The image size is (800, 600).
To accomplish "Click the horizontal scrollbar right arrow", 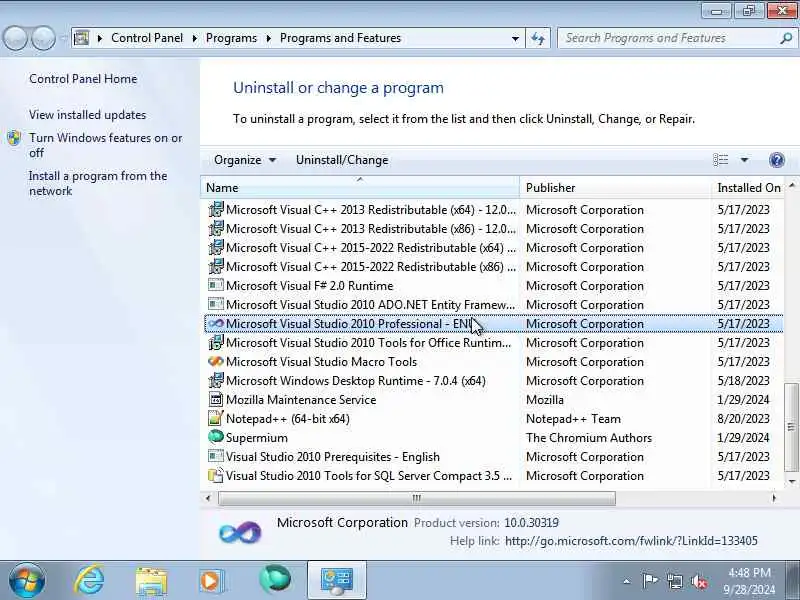I will pos(774,498).
